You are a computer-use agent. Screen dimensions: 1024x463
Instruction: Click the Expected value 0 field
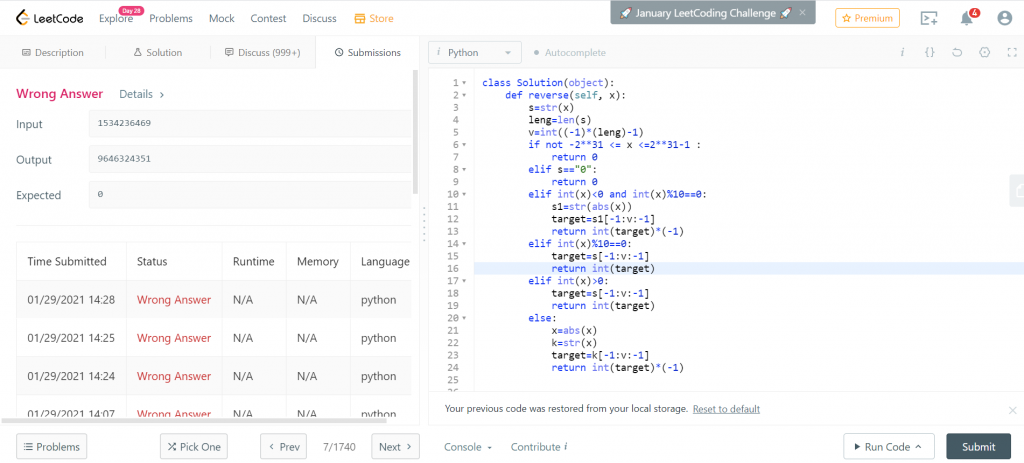(x=250, y=195)
